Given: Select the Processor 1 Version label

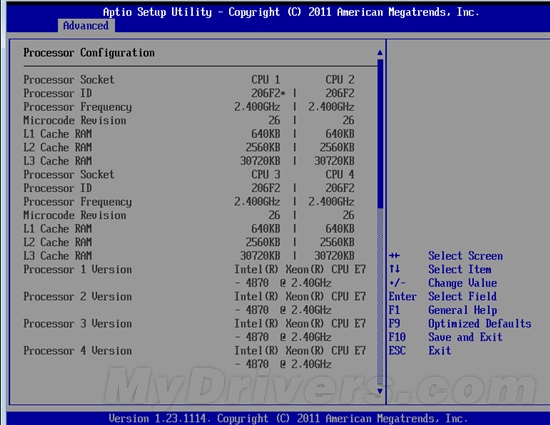Looking at the screenshot, I should [78, 269].
